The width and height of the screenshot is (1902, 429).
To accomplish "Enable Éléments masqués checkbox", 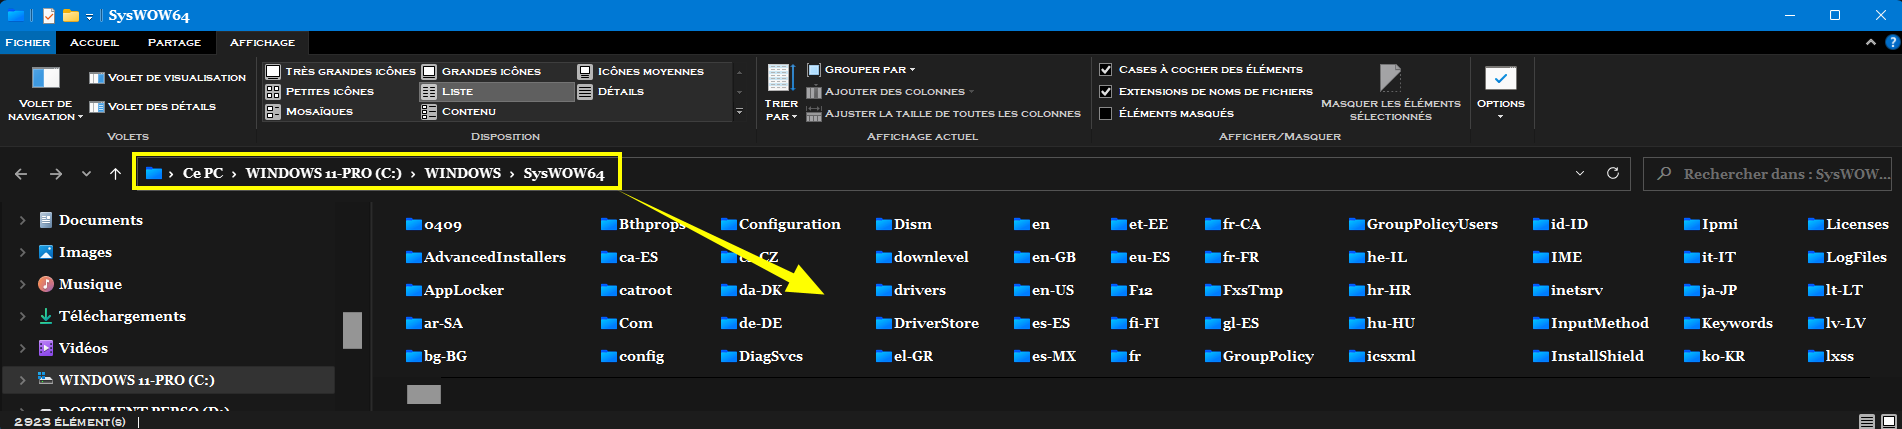I will (1106, 113).
